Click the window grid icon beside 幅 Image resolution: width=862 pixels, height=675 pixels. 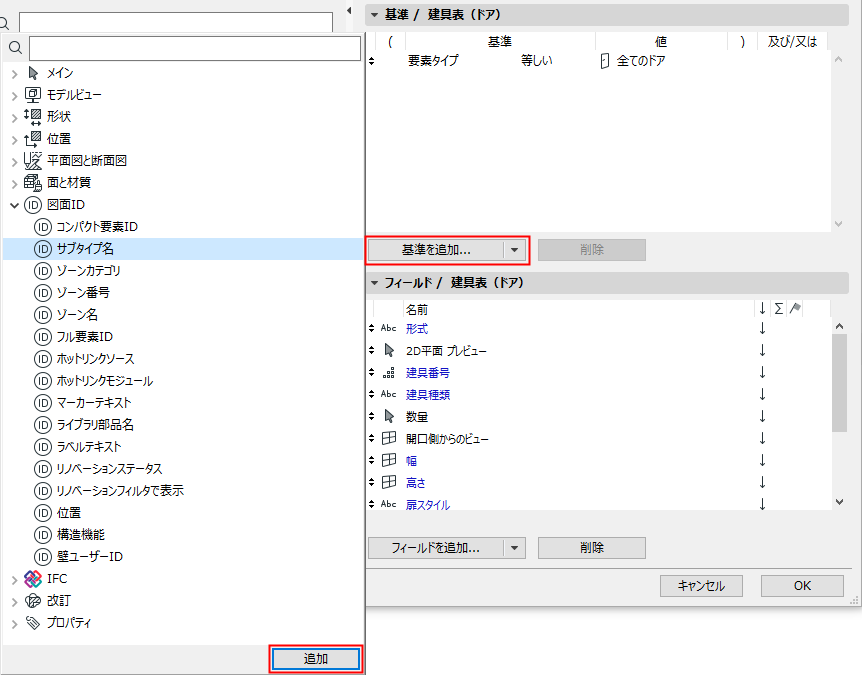389,460
